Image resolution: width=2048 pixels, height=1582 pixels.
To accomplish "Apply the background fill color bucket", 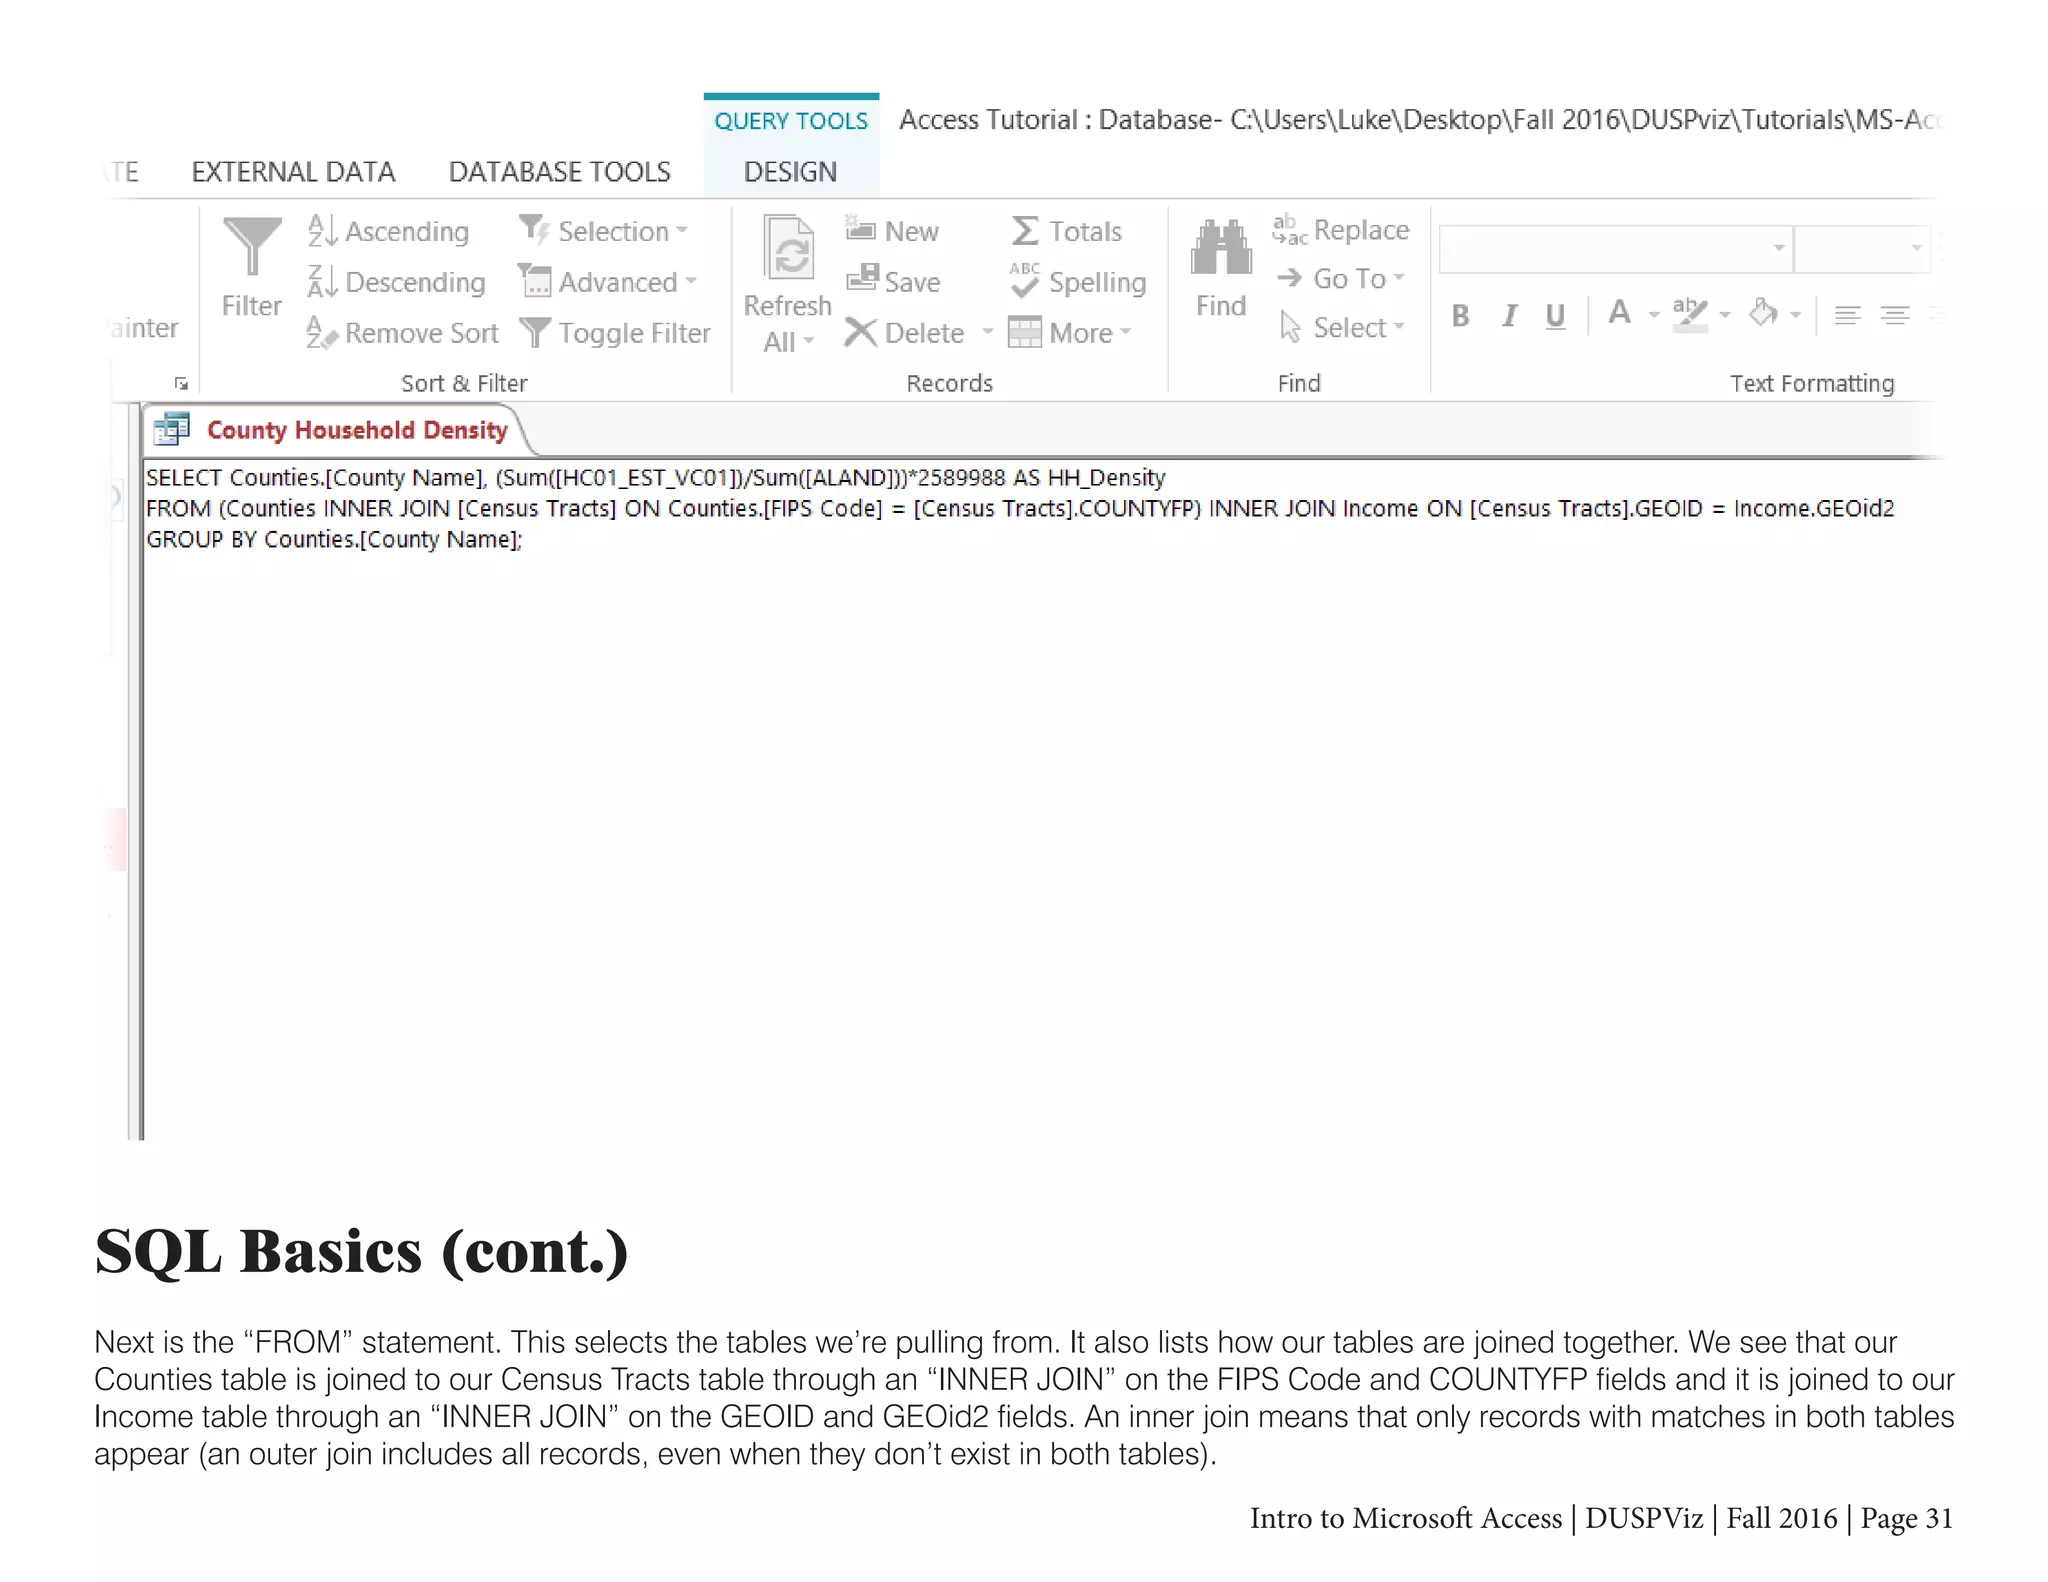I will [1763, 314].
